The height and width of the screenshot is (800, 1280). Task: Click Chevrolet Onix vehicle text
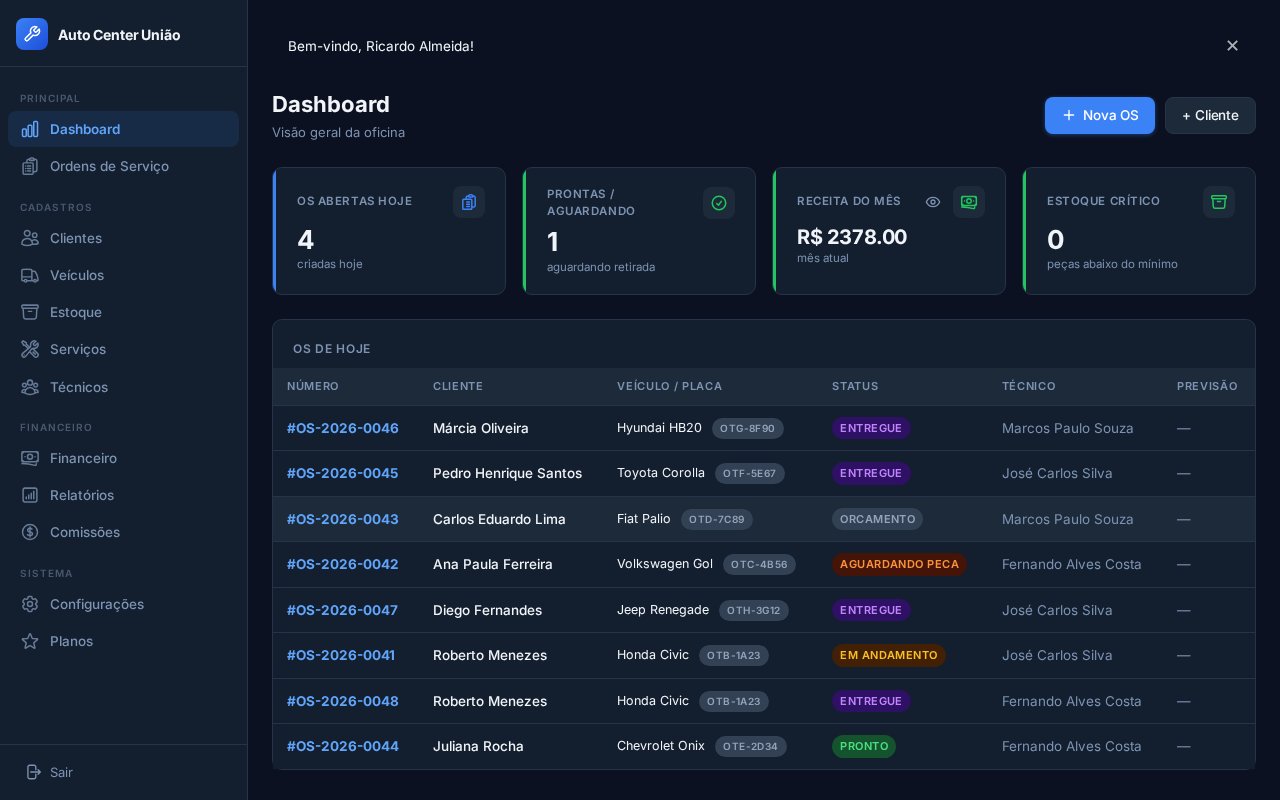(661, 746)
